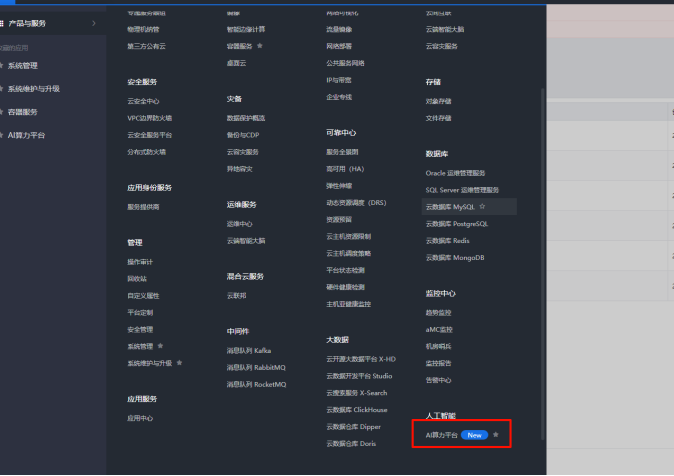
Task: Open 企业专线
Action: (x=339, y=97)
